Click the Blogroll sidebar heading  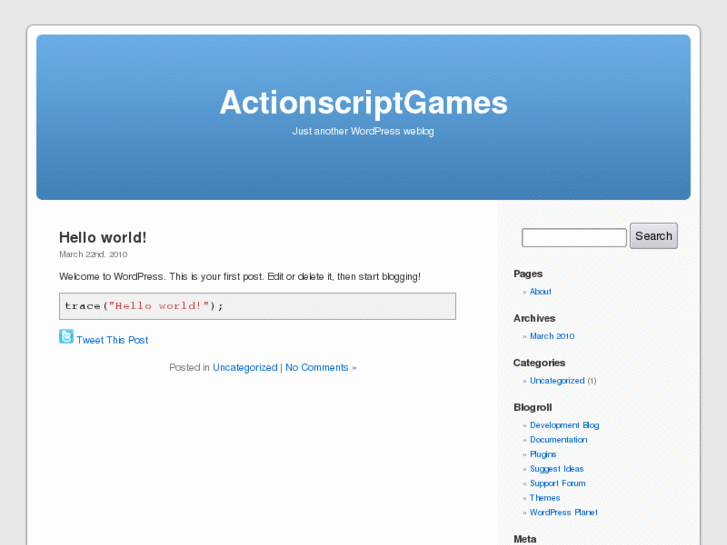click(532, 407)
